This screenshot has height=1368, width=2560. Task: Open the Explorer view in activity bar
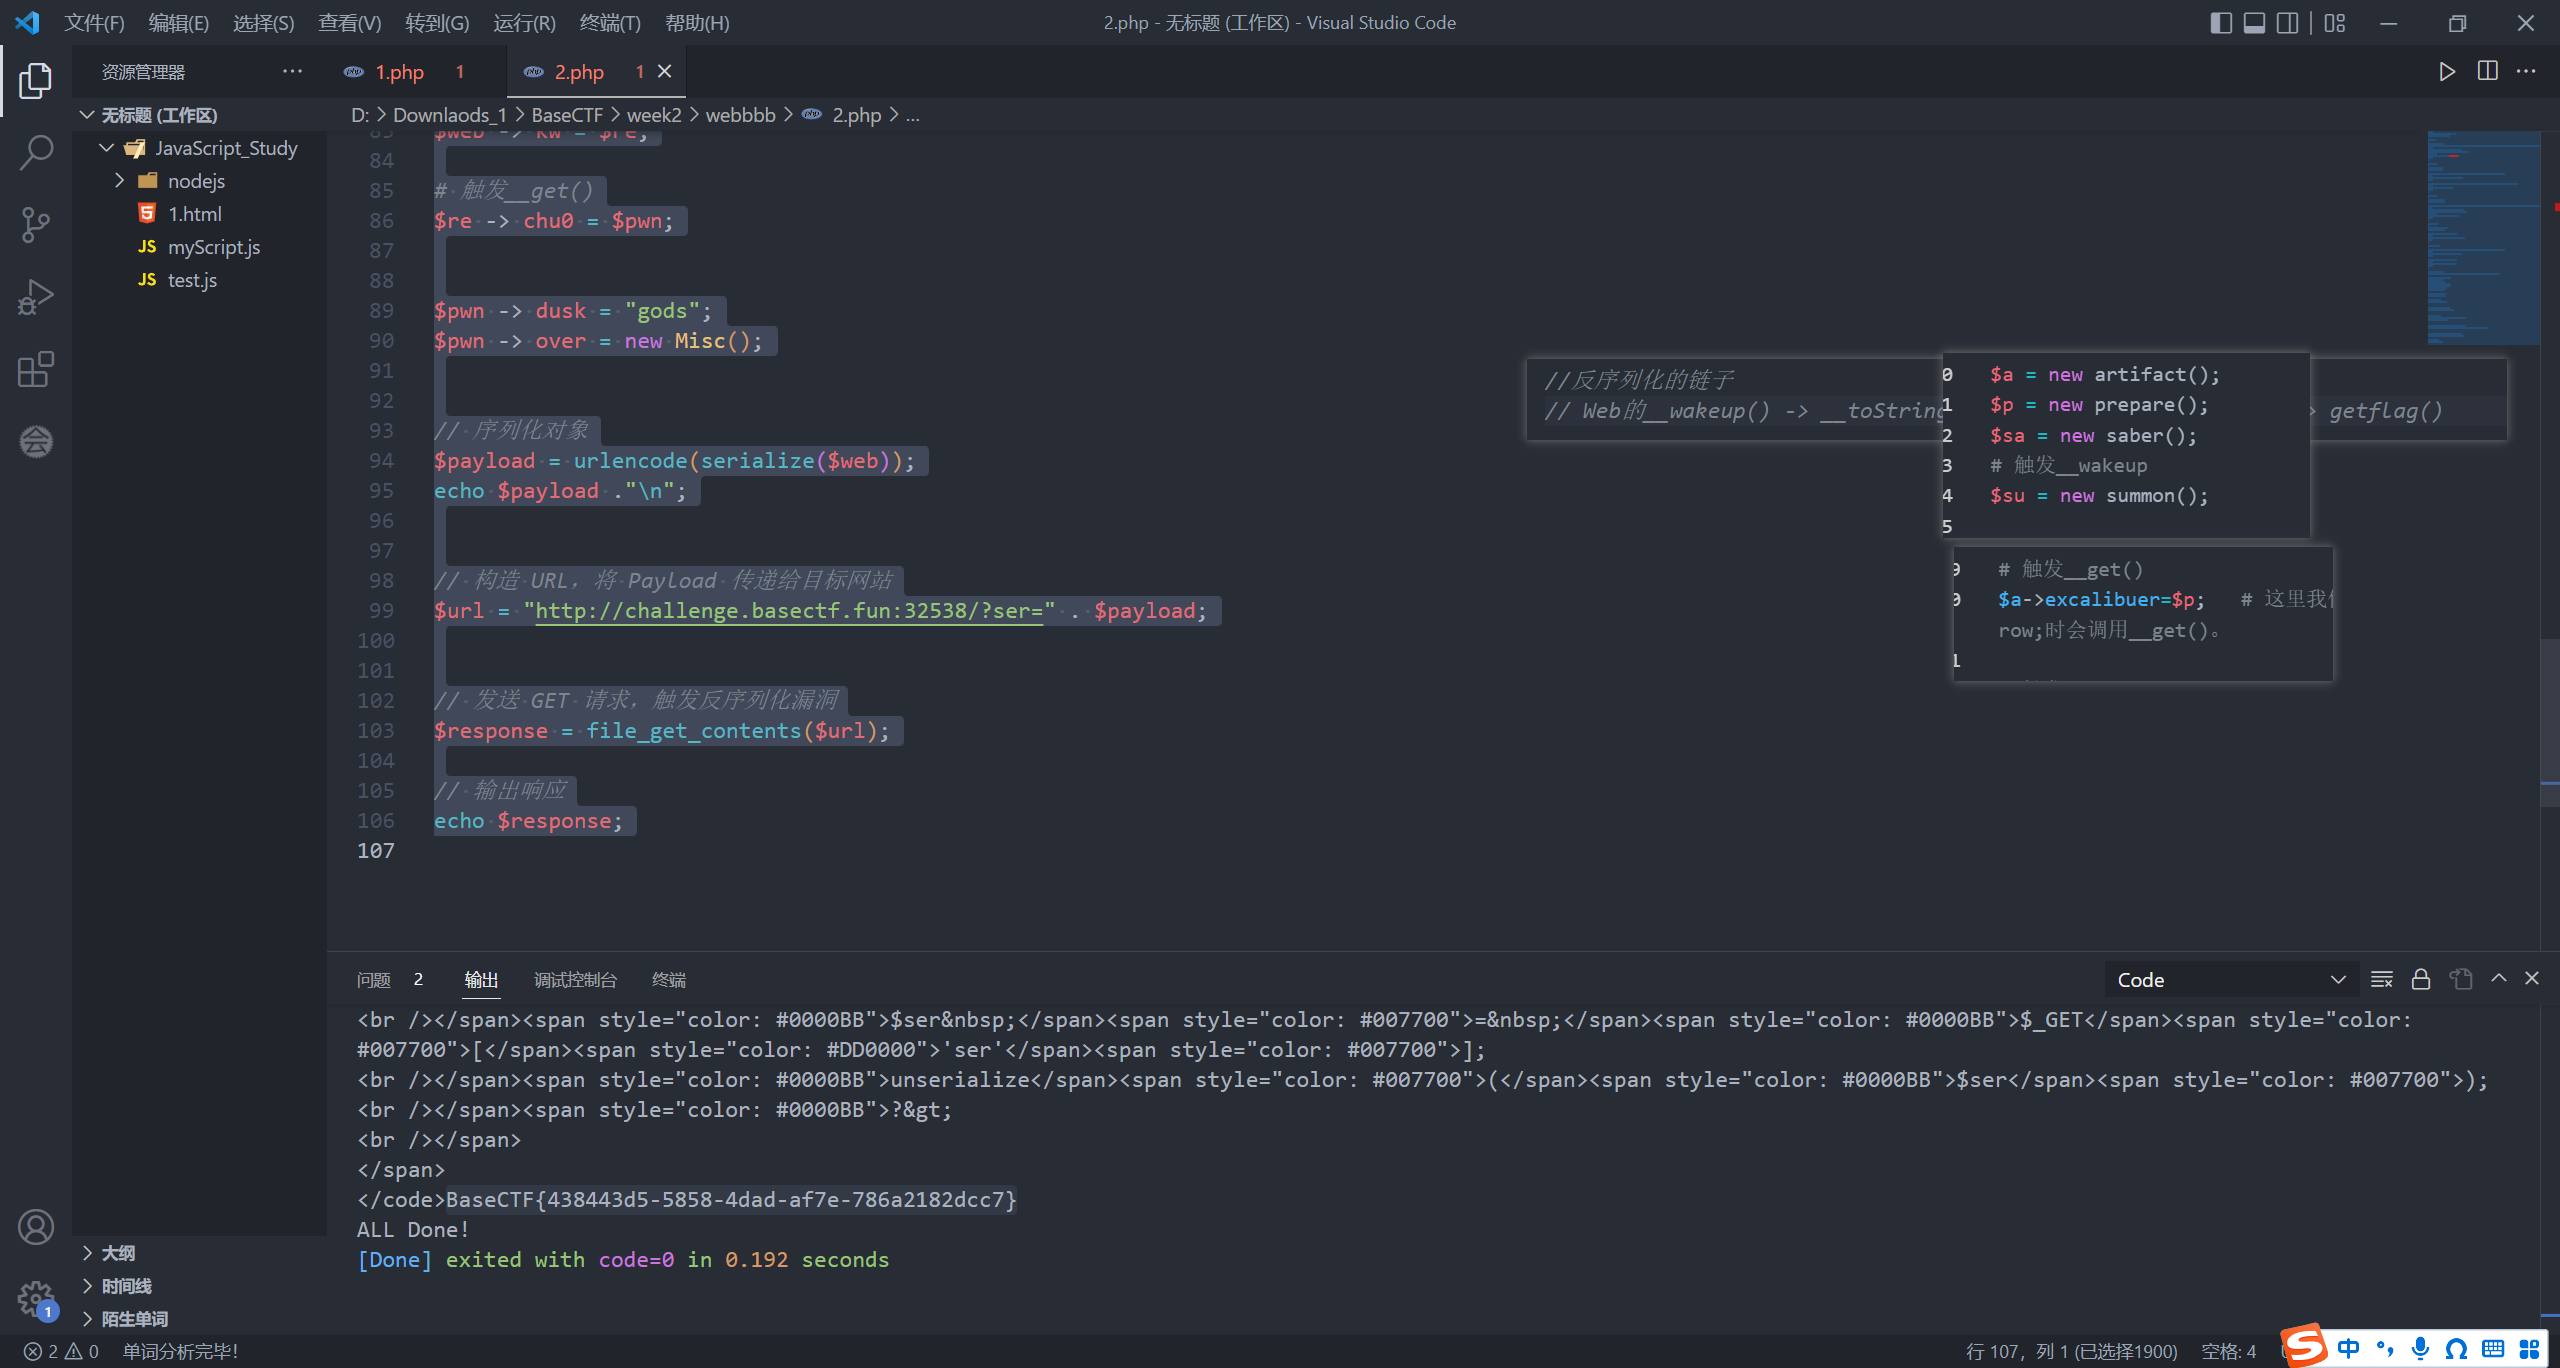(36, 81)
